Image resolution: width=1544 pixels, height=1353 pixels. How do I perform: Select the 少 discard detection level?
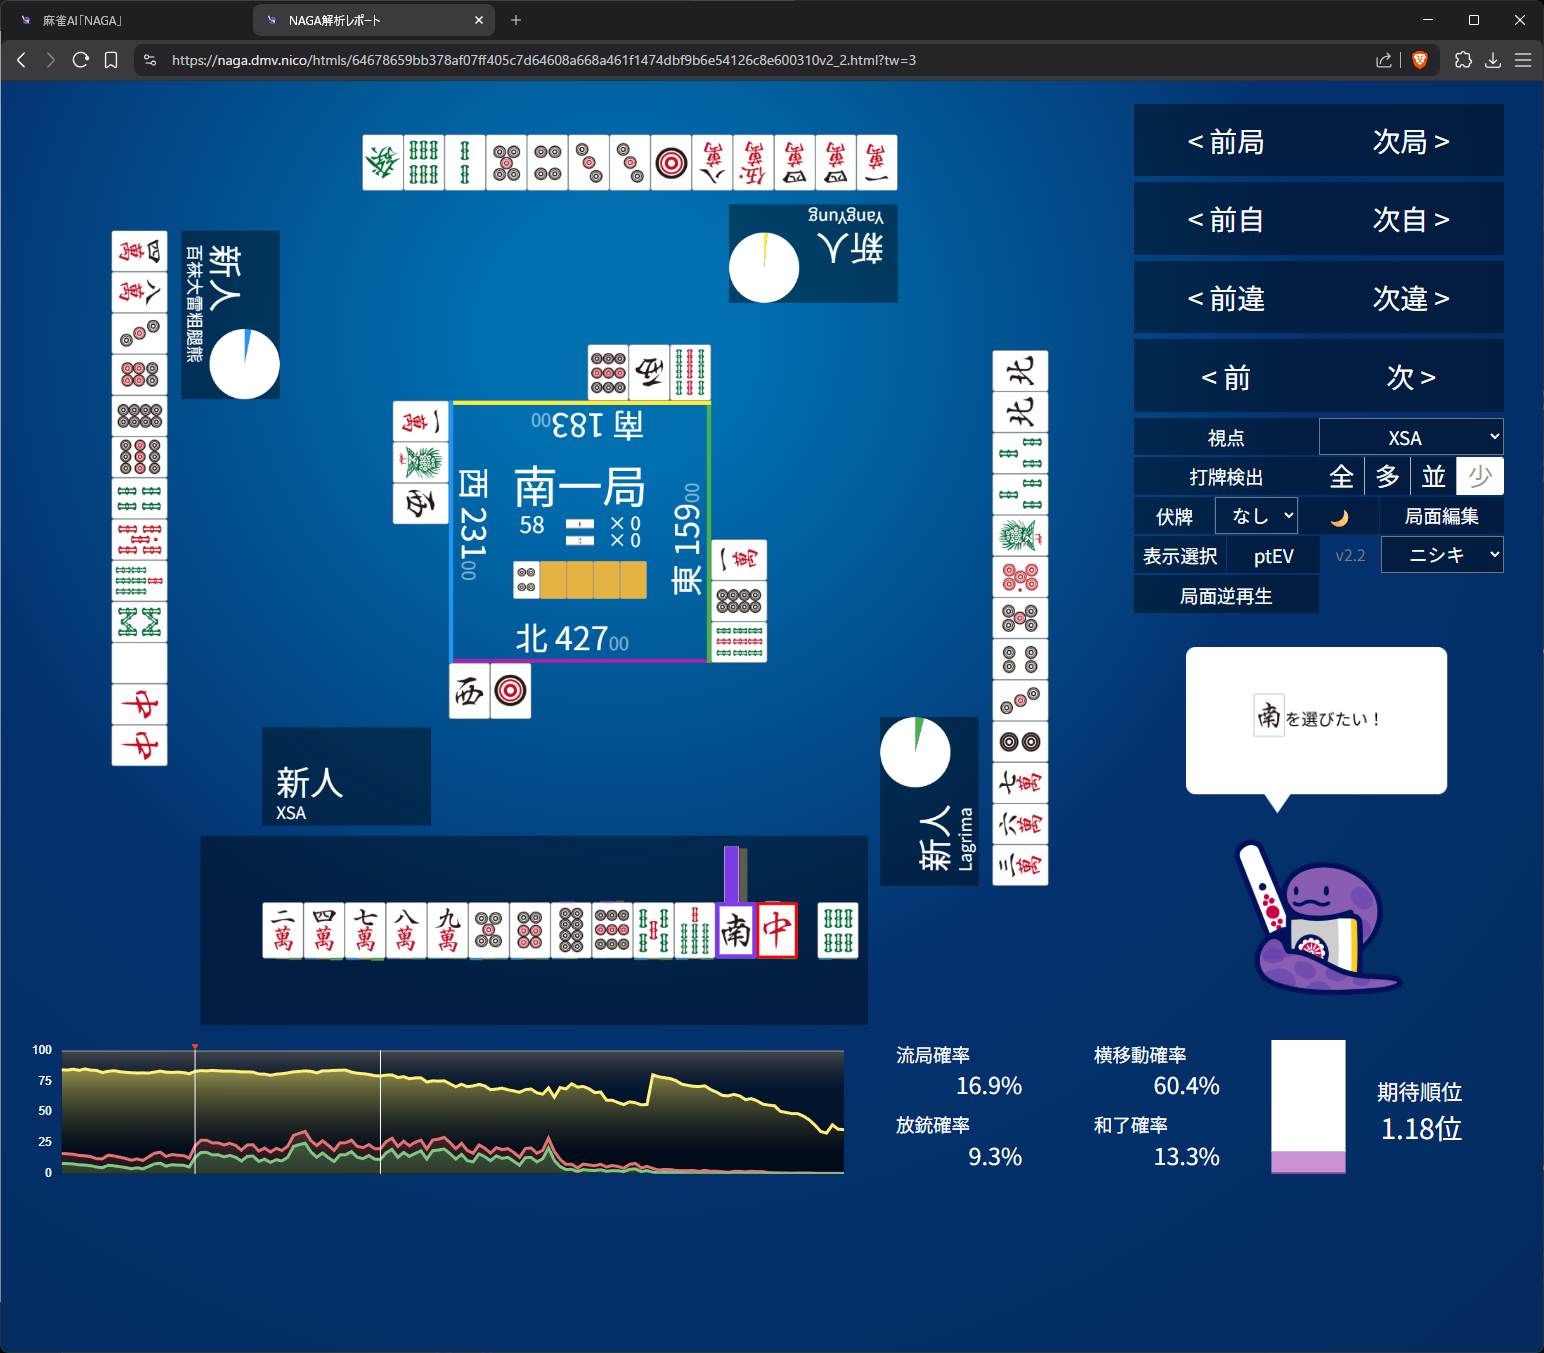[x=1479, y=477]
